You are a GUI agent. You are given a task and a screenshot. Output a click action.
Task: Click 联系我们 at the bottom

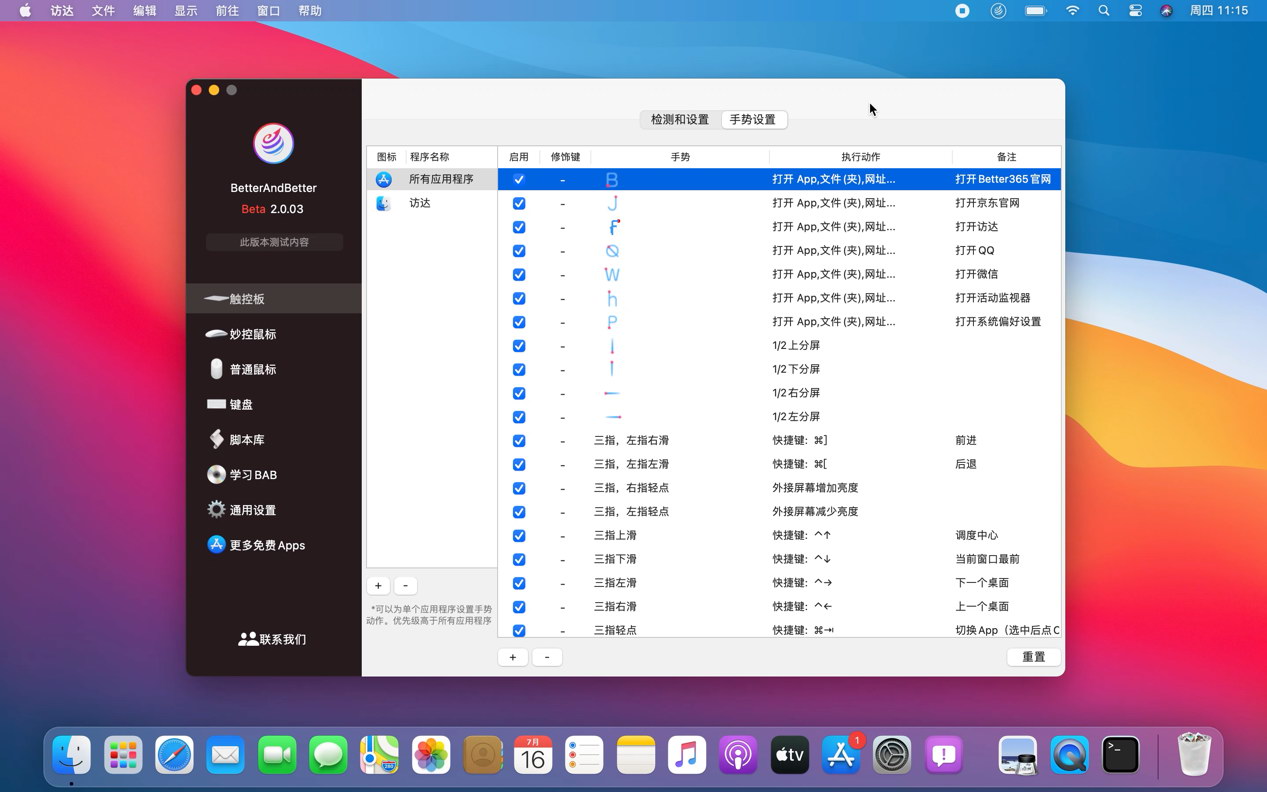click(271, 638)
